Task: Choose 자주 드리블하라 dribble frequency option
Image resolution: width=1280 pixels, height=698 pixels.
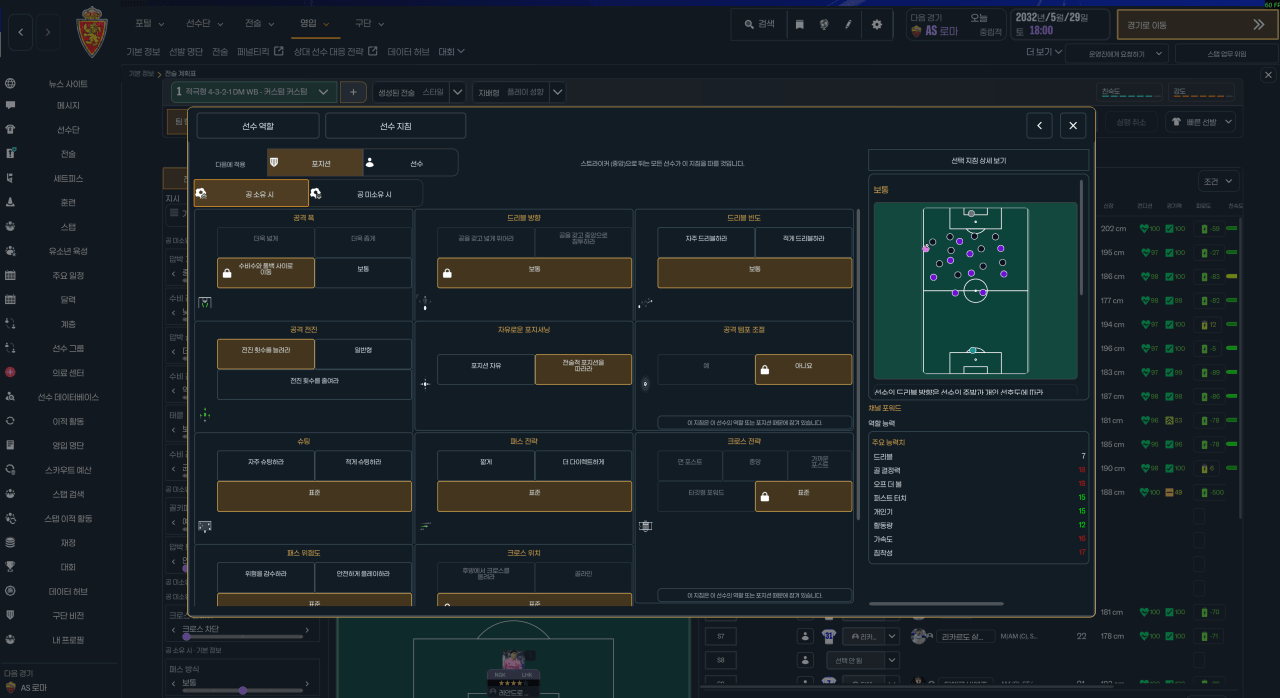Action: coord(706,239)
